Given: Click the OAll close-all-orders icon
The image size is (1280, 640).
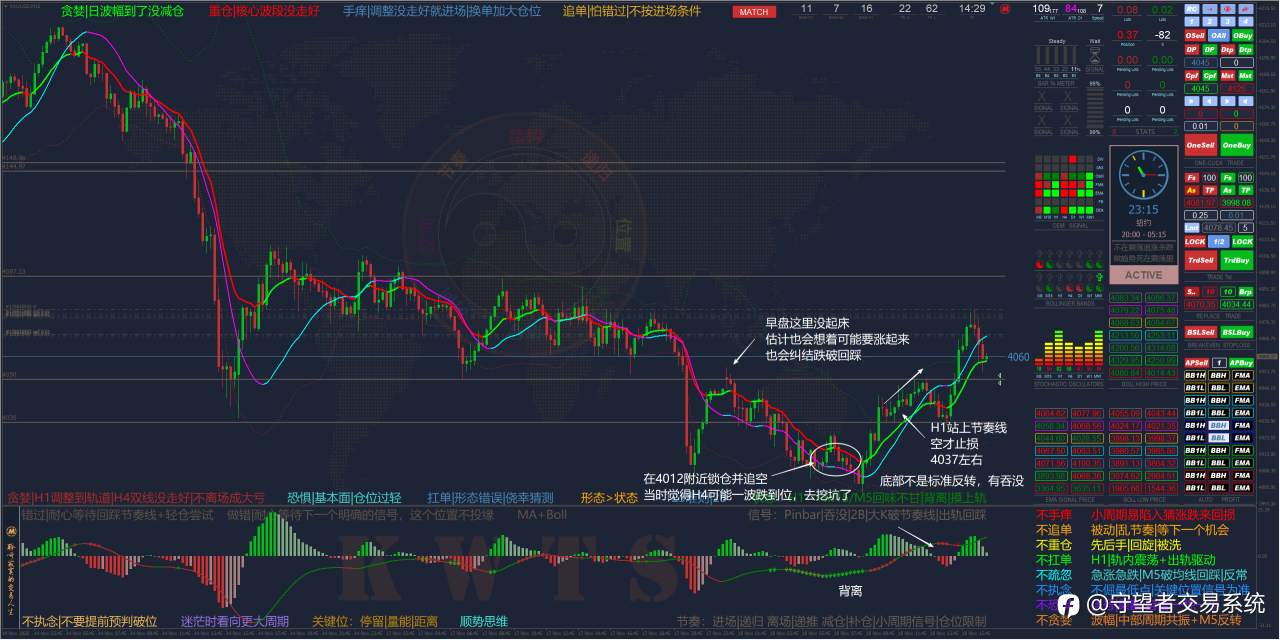Looking at the screenshot, I should 1219,35.
